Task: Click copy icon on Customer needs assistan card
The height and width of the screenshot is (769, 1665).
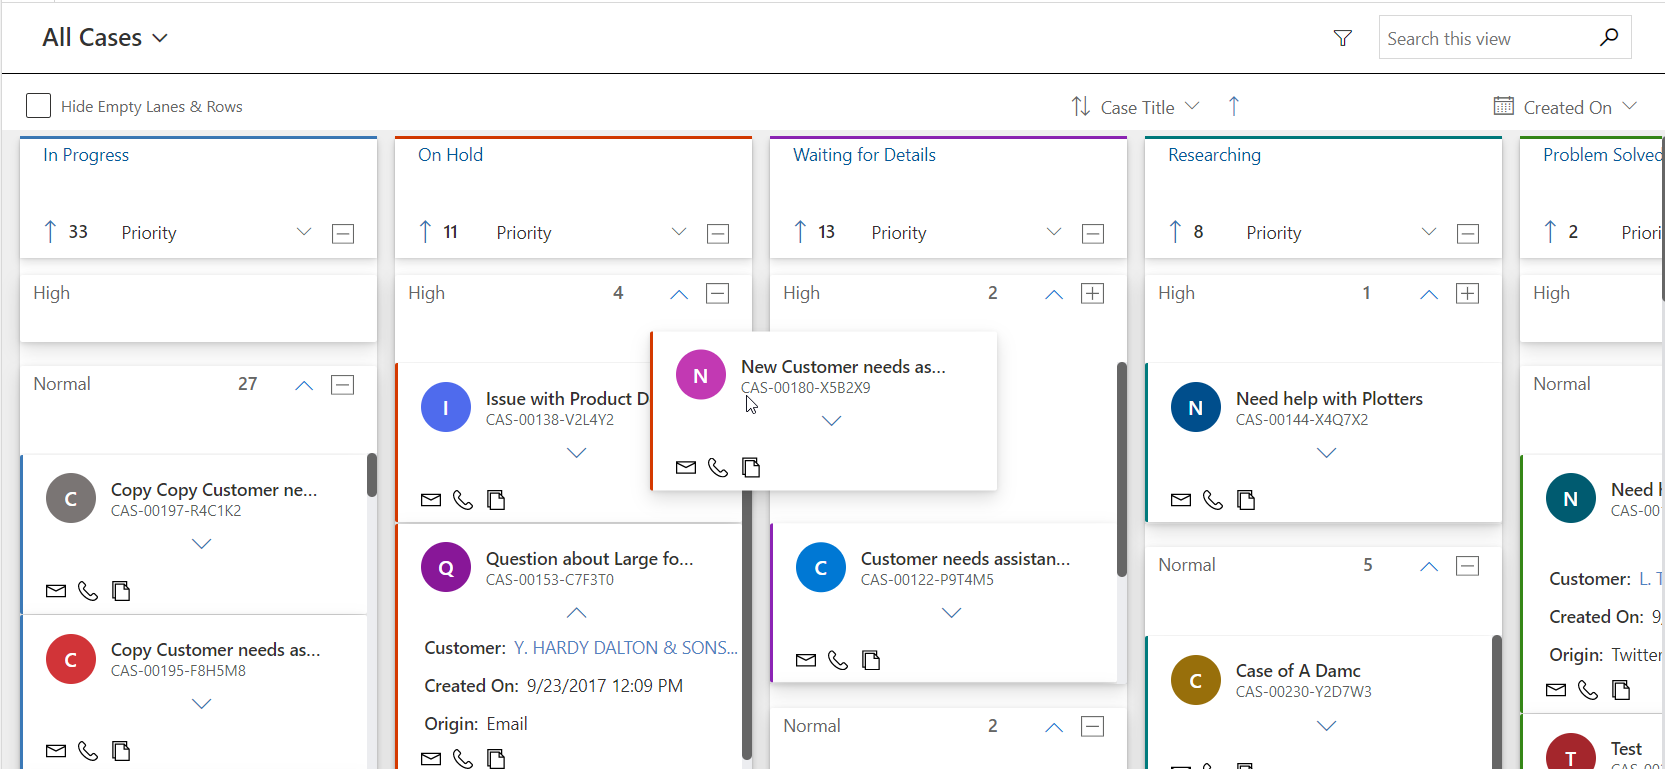Action: (x=871, y=660)
